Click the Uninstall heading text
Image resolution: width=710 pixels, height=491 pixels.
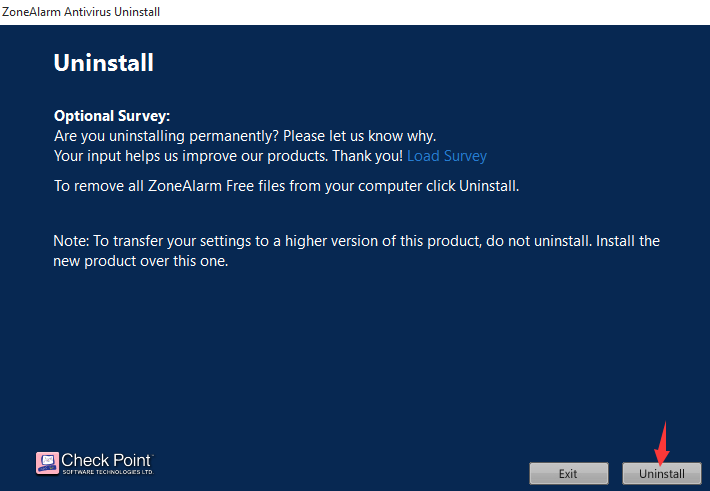click(104, 63)
